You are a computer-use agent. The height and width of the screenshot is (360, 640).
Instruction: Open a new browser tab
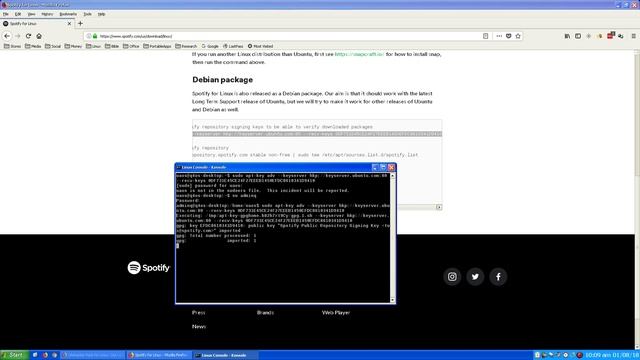coord(80,24)
